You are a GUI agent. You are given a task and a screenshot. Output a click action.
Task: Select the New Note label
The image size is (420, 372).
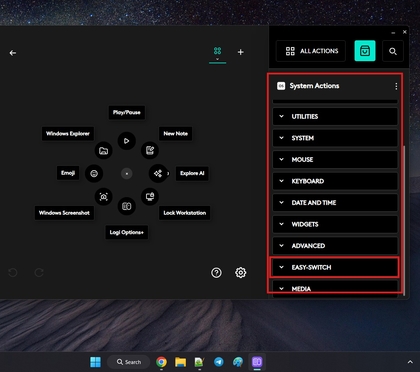click(x=176, y=133)
